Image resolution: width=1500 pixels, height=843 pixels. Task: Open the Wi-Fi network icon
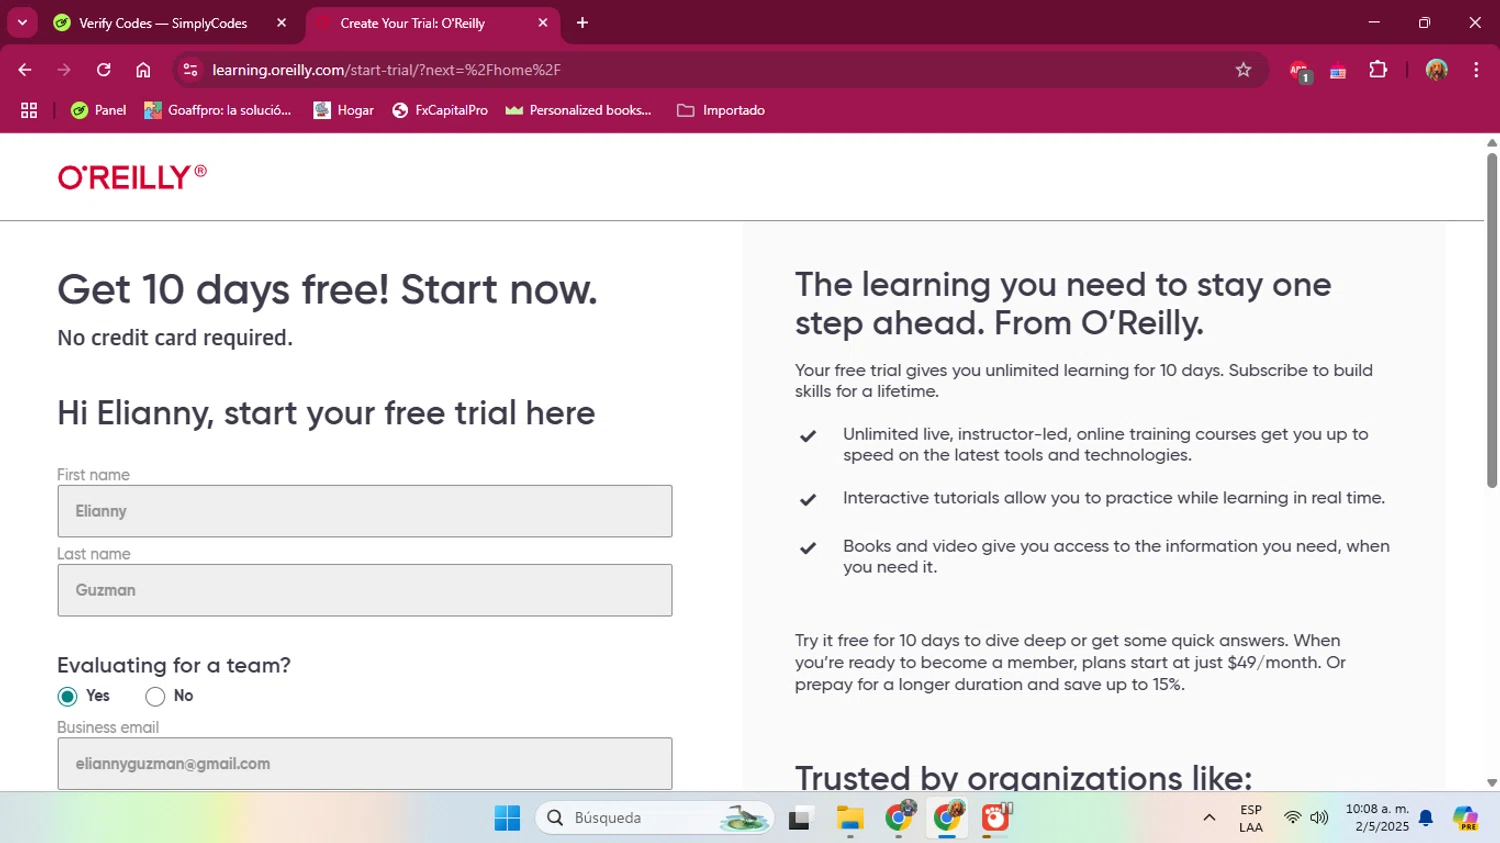[1292, 818]
